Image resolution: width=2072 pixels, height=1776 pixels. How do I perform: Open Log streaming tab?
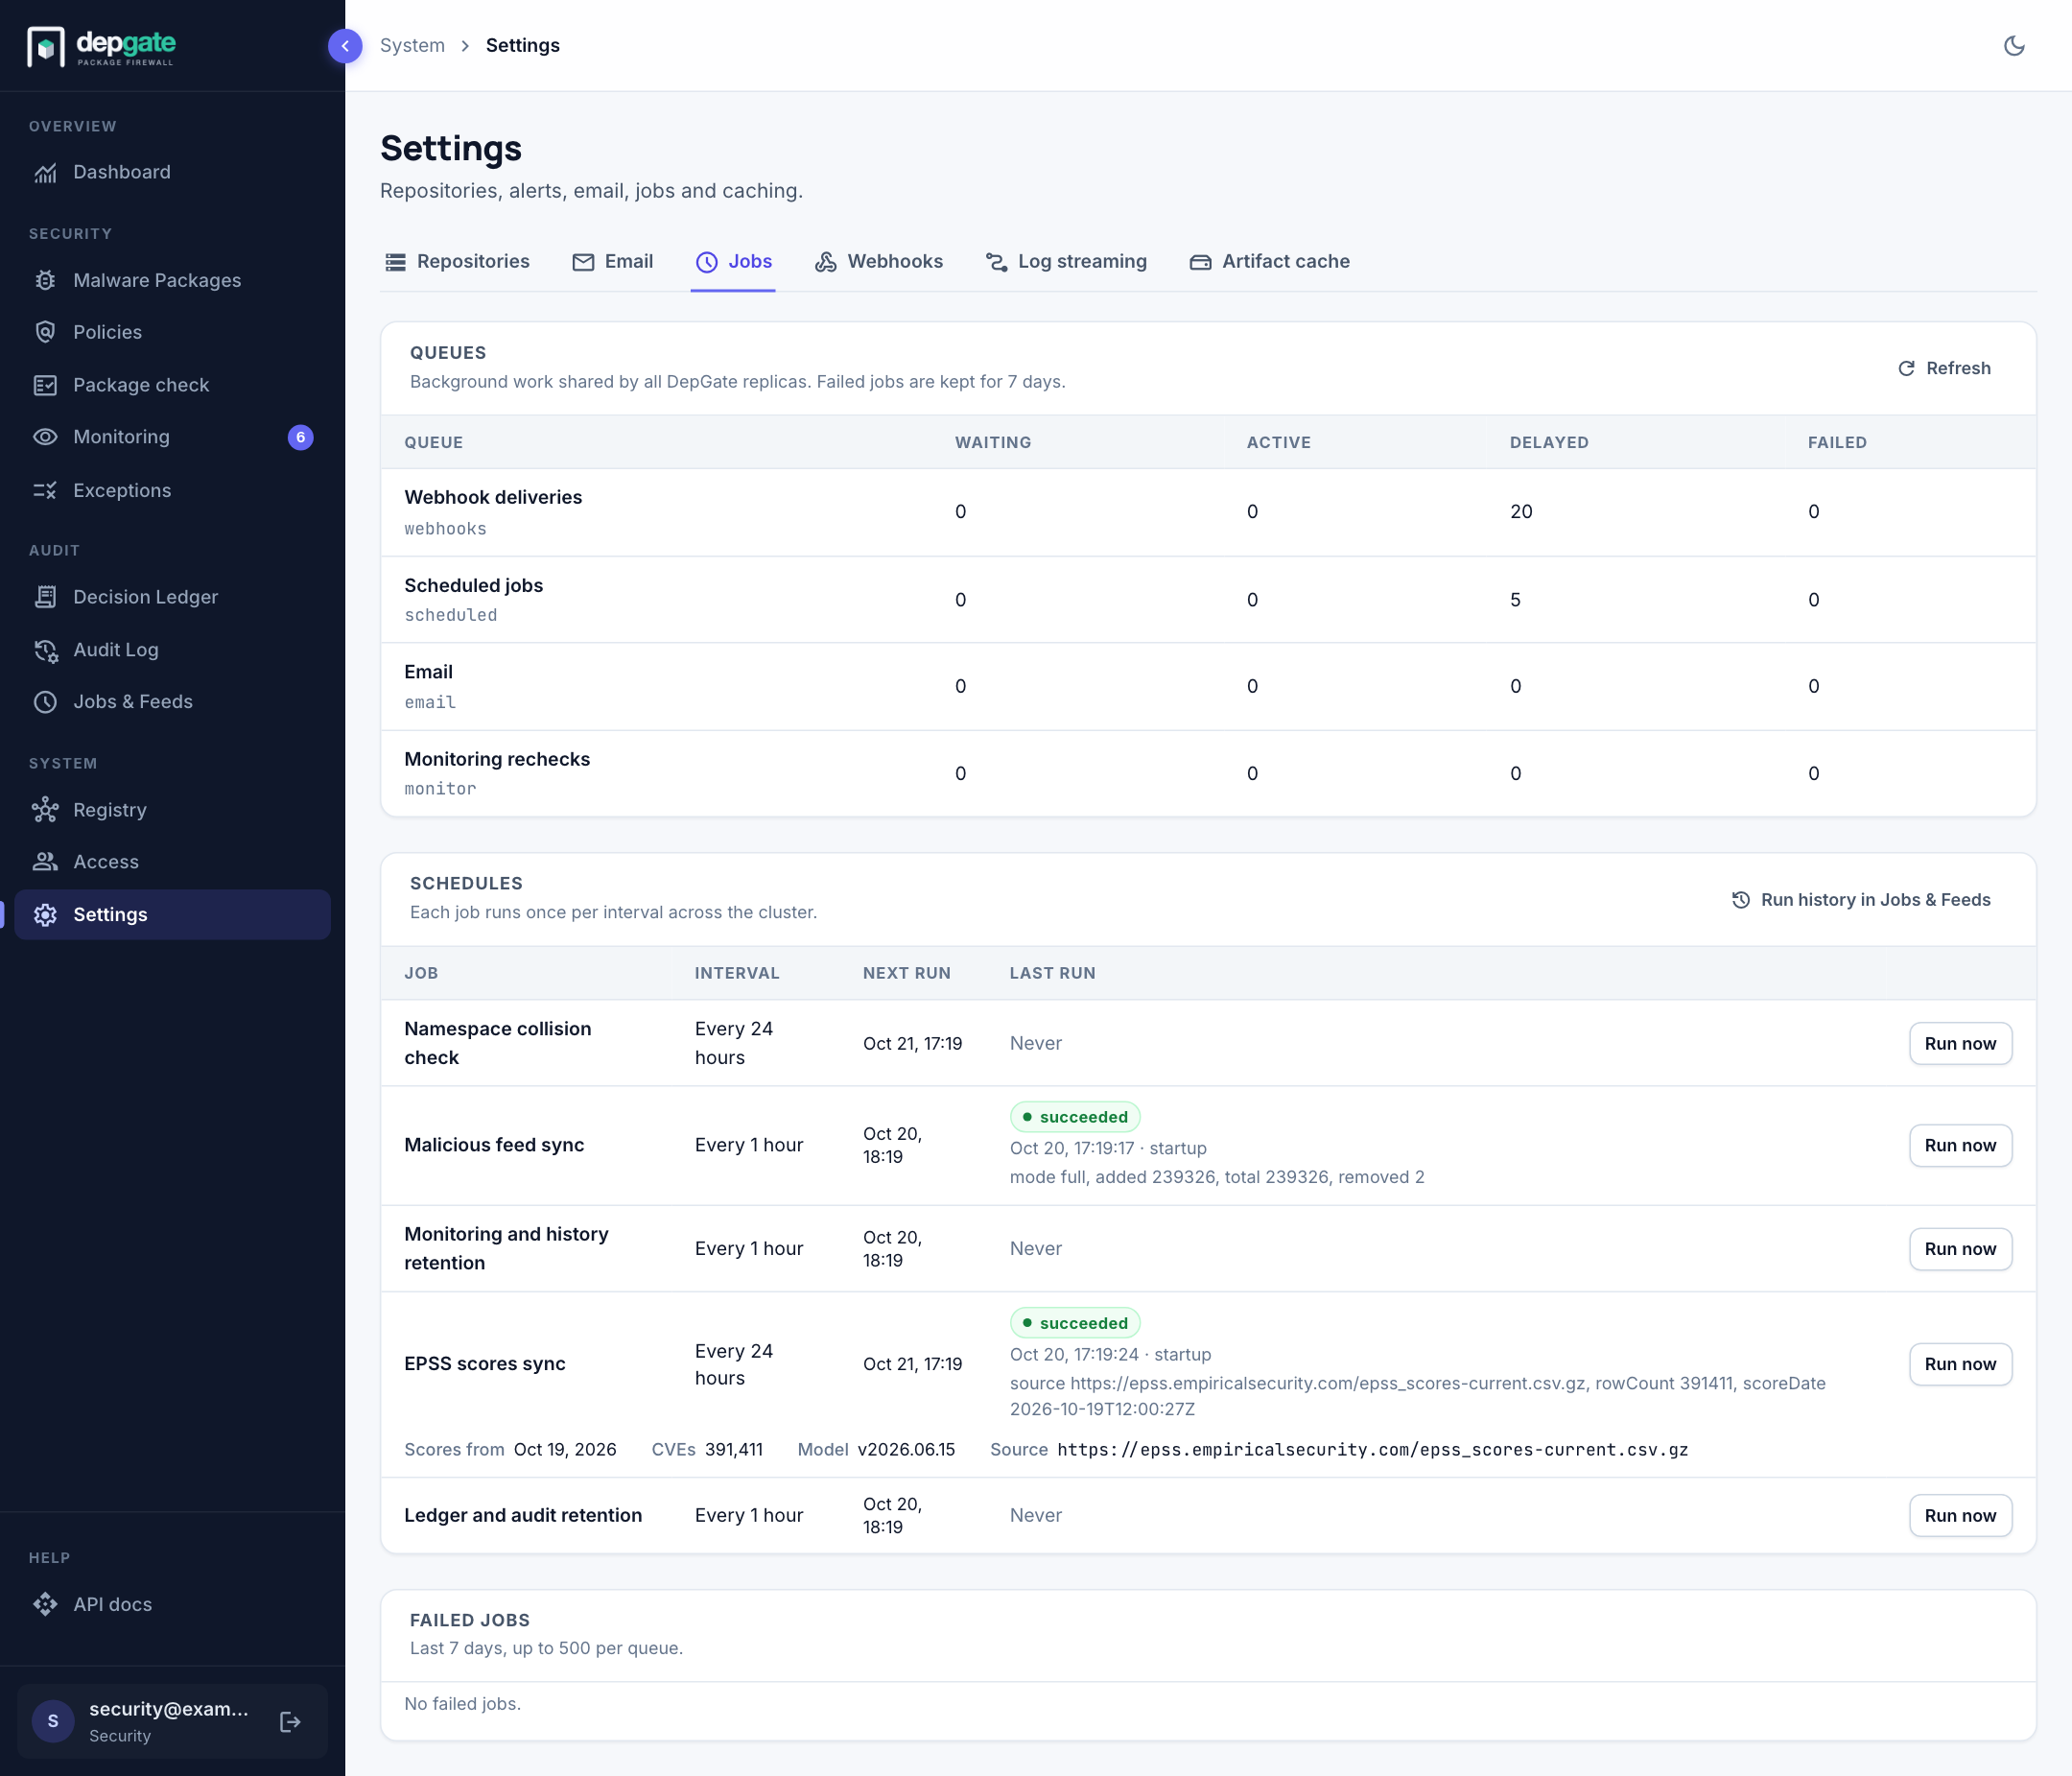point(1066,262)
